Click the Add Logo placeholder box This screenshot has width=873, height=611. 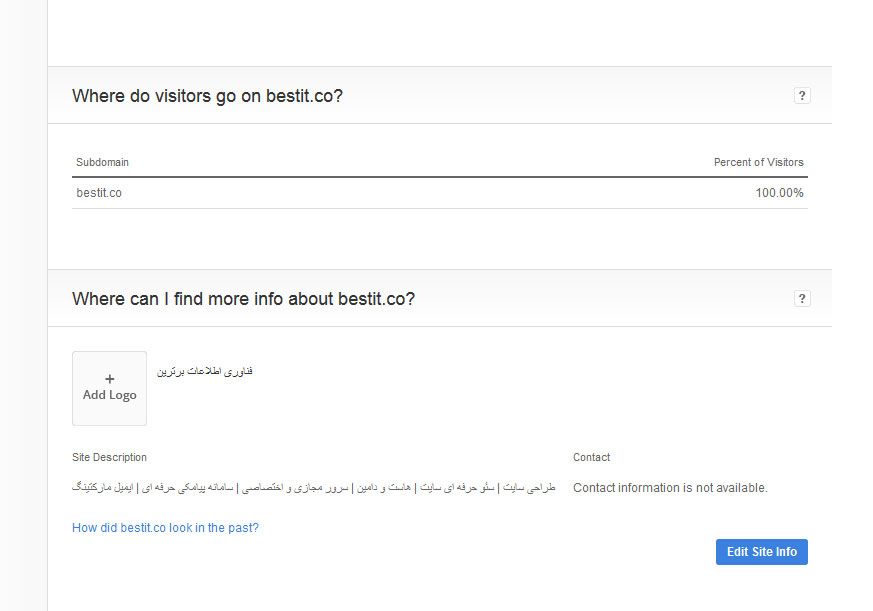click(109, 388)
